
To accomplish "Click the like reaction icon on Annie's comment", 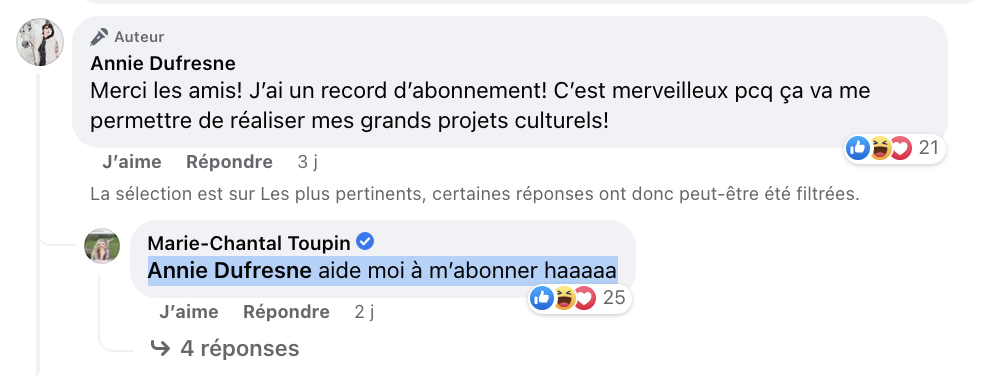I will click(x=858, y=148).
